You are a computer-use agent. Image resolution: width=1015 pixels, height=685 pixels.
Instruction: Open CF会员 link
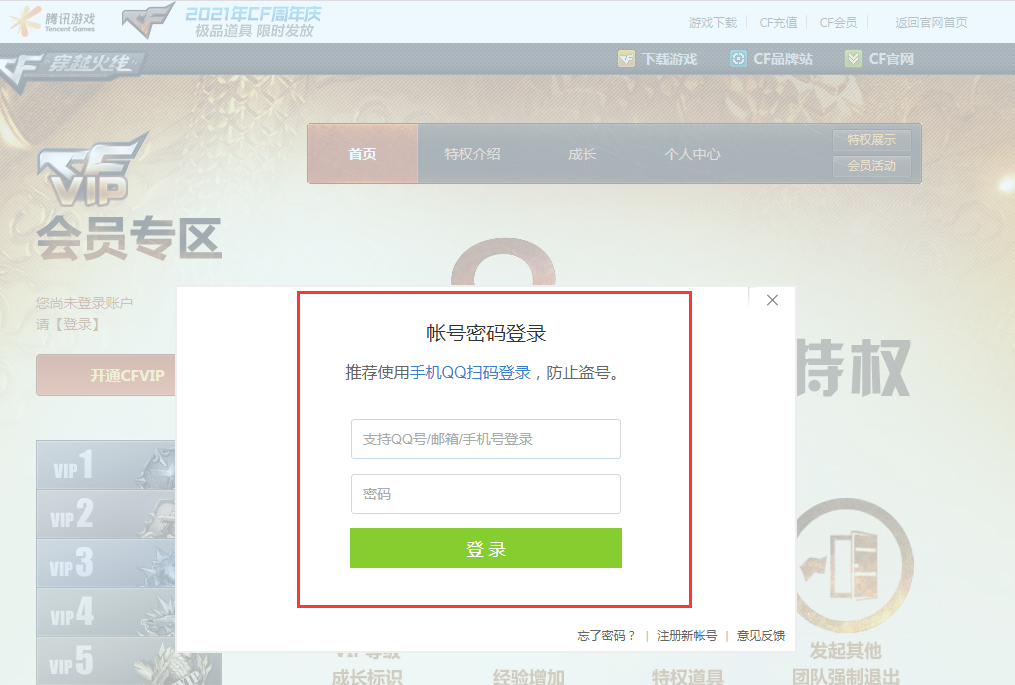coord(838,23)
